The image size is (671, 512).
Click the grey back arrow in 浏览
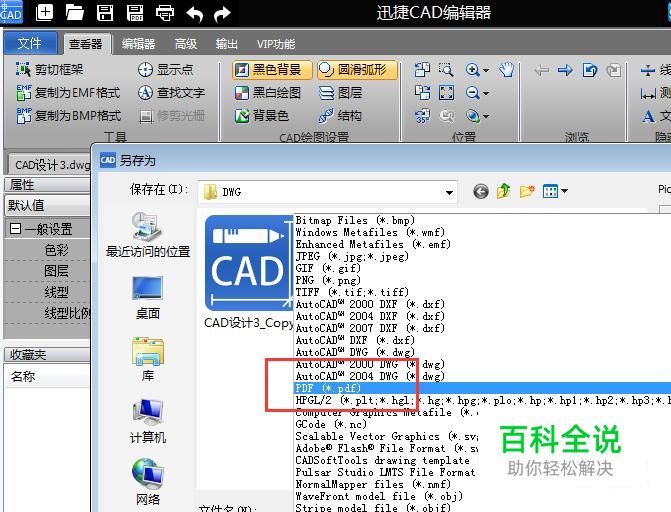coord(542,70)
